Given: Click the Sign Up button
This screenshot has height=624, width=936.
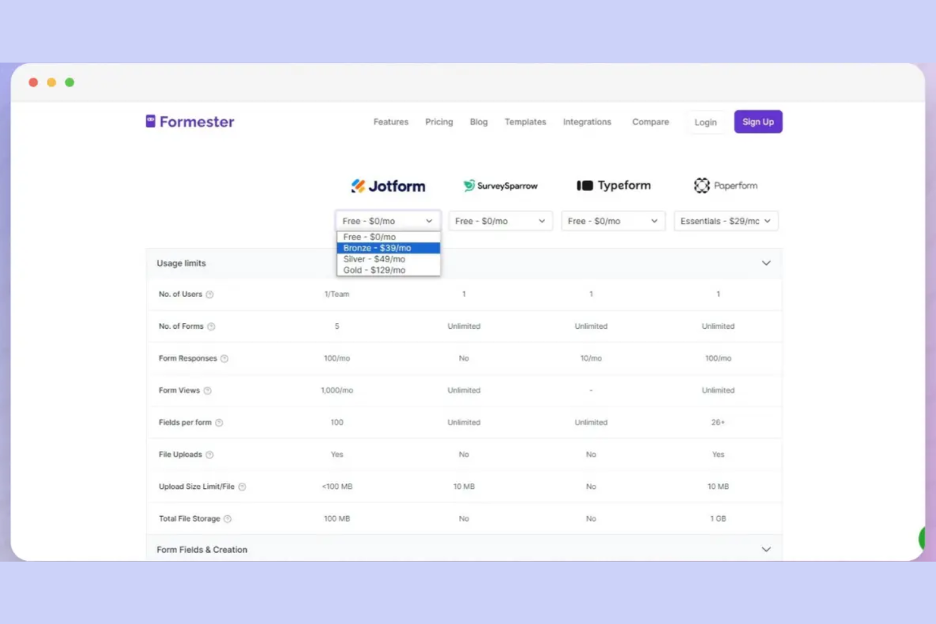Looking at the screenshot, I should [x=758, y=121].
